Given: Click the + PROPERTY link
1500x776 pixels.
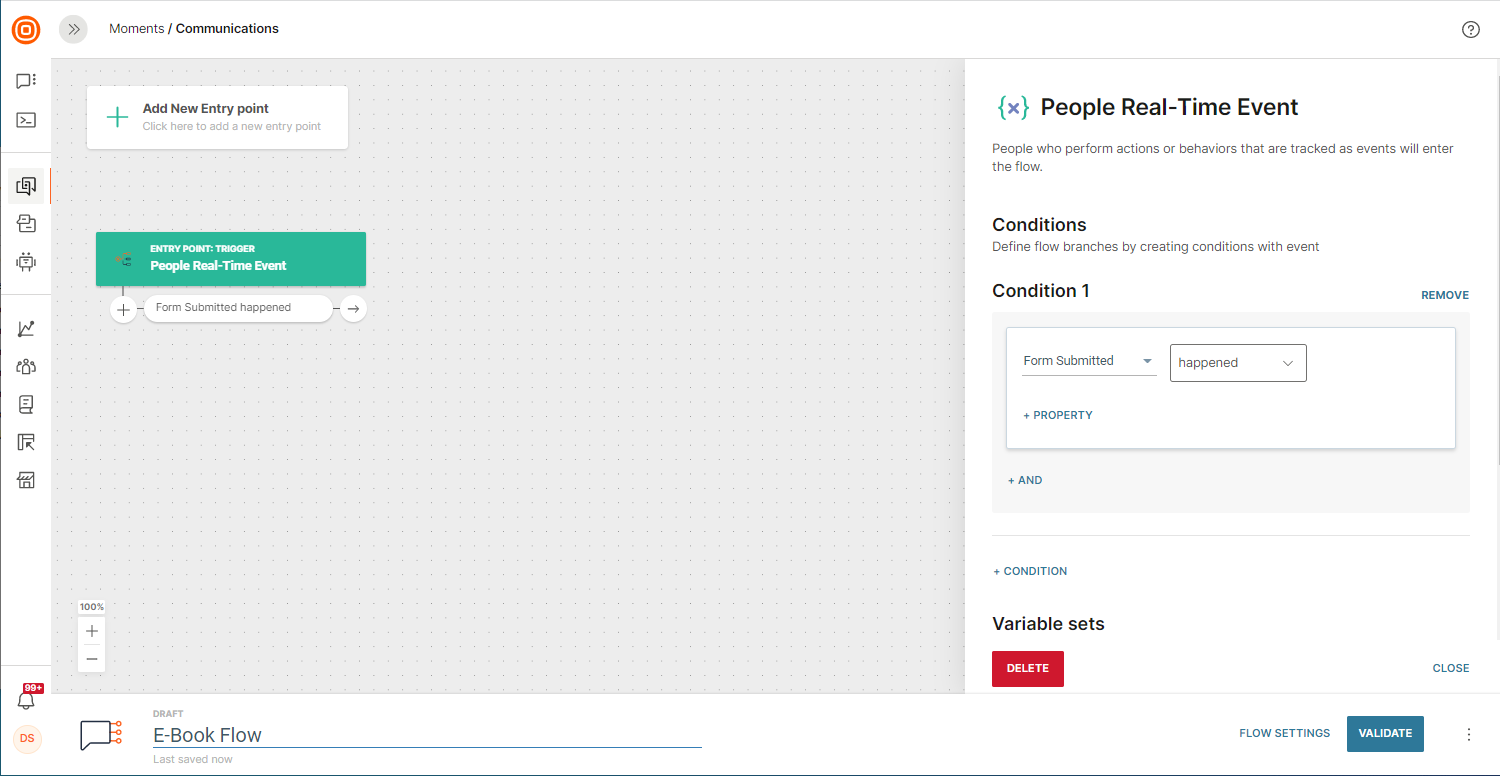Looking at the screenshot, I should (1057, 415).
